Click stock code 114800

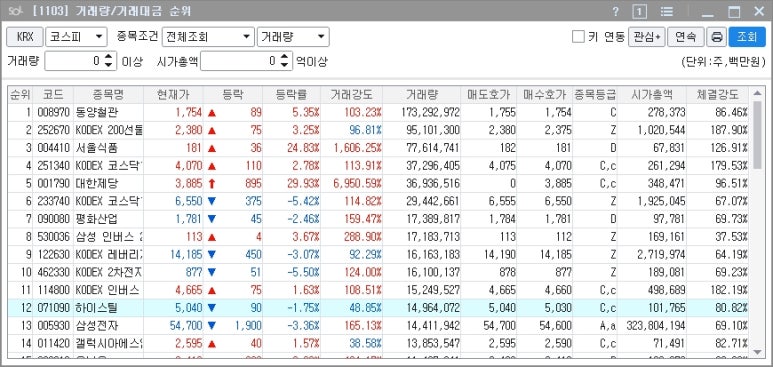[x=53, y=290]
